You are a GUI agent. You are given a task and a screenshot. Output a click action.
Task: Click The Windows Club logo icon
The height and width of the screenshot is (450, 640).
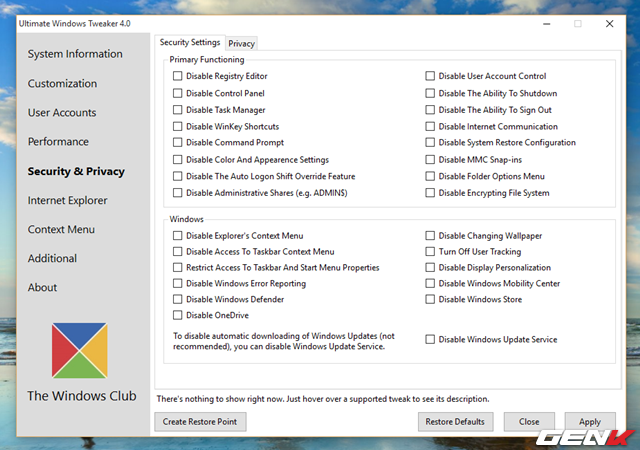pyautogui.click(x=80, y=350)
